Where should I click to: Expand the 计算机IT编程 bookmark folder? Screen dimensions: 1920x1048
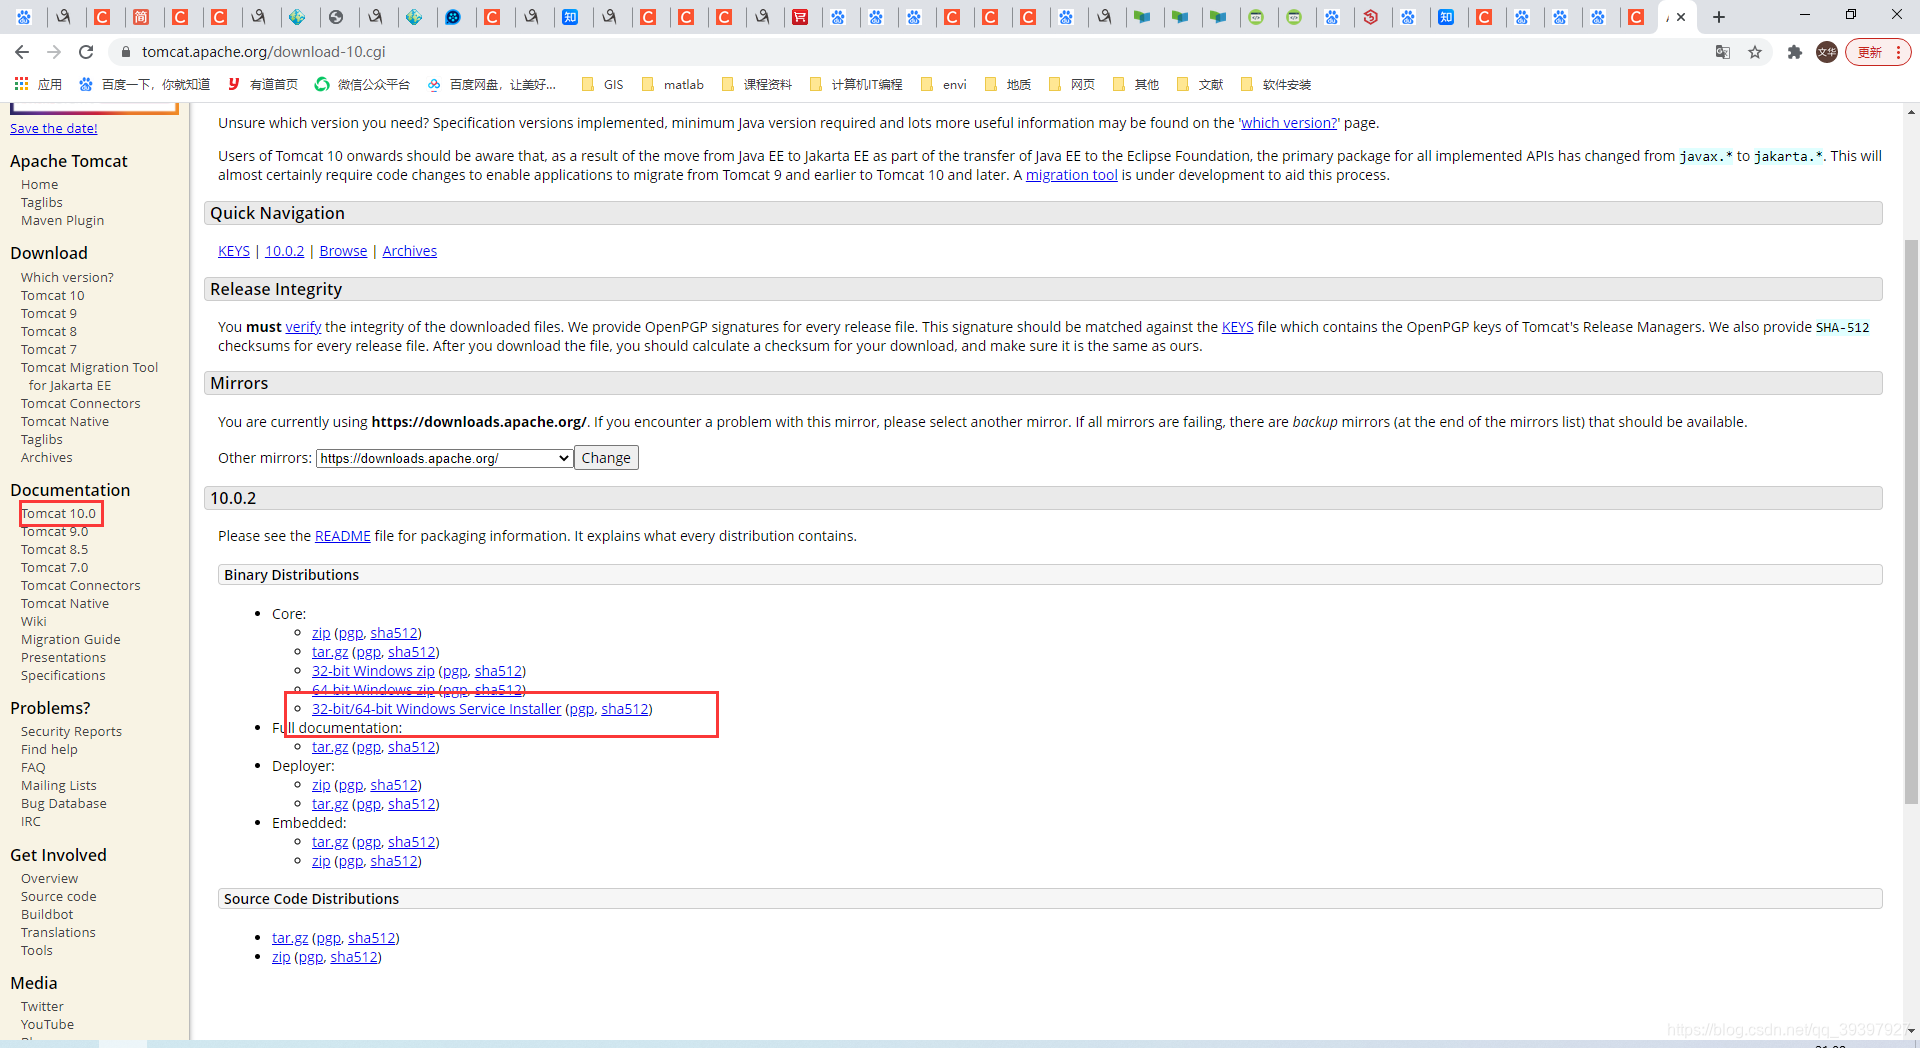tap(855, 84)
